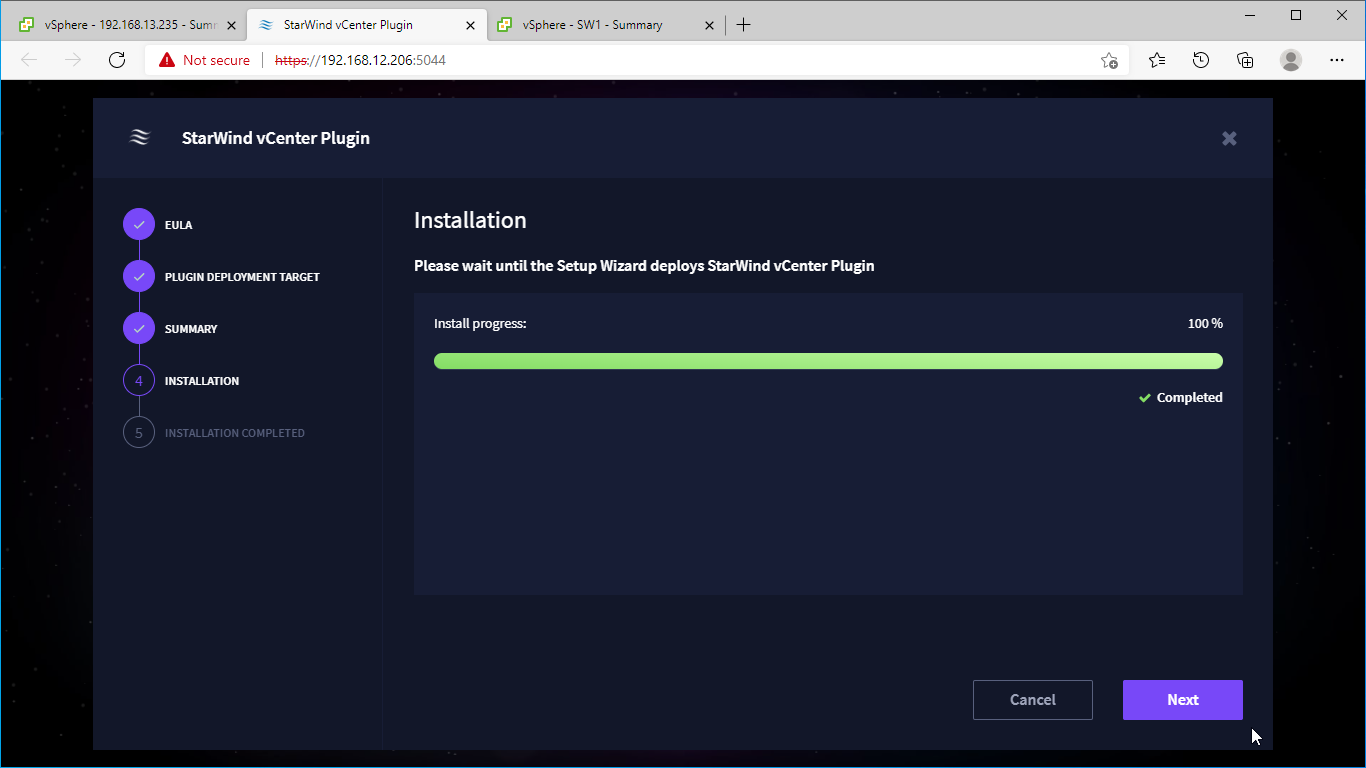The image size is (1366, 768).
Task: Open the Favorites list
Action: tap(1157, 60)
